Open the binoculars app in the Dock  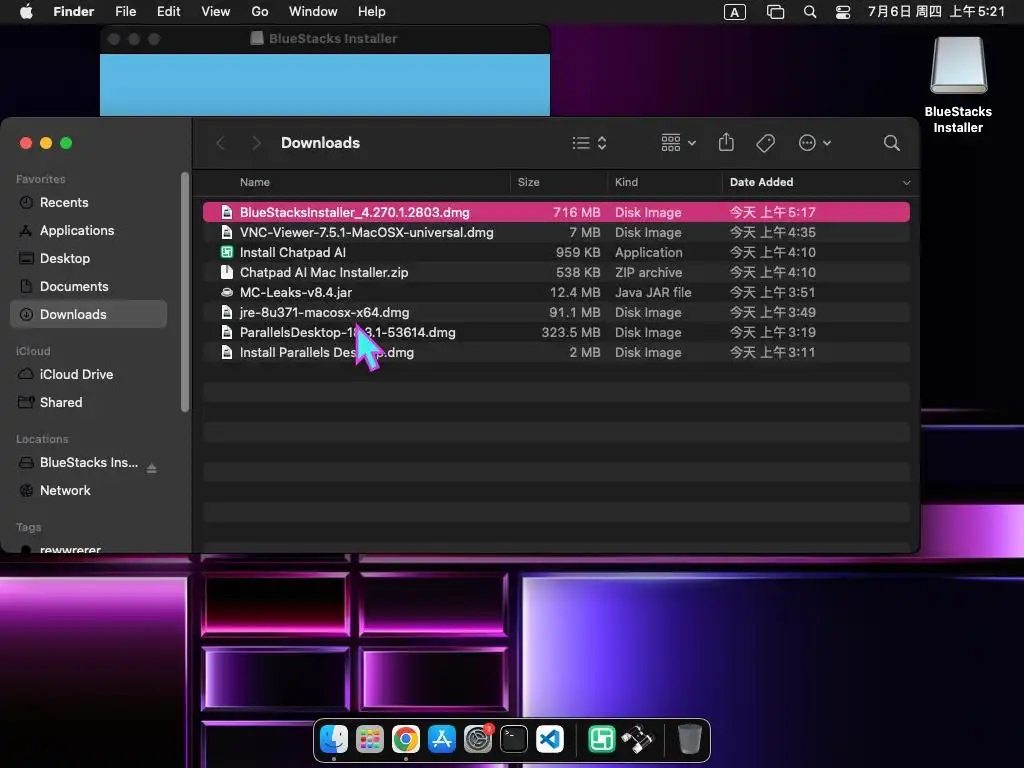click(637, 739)
